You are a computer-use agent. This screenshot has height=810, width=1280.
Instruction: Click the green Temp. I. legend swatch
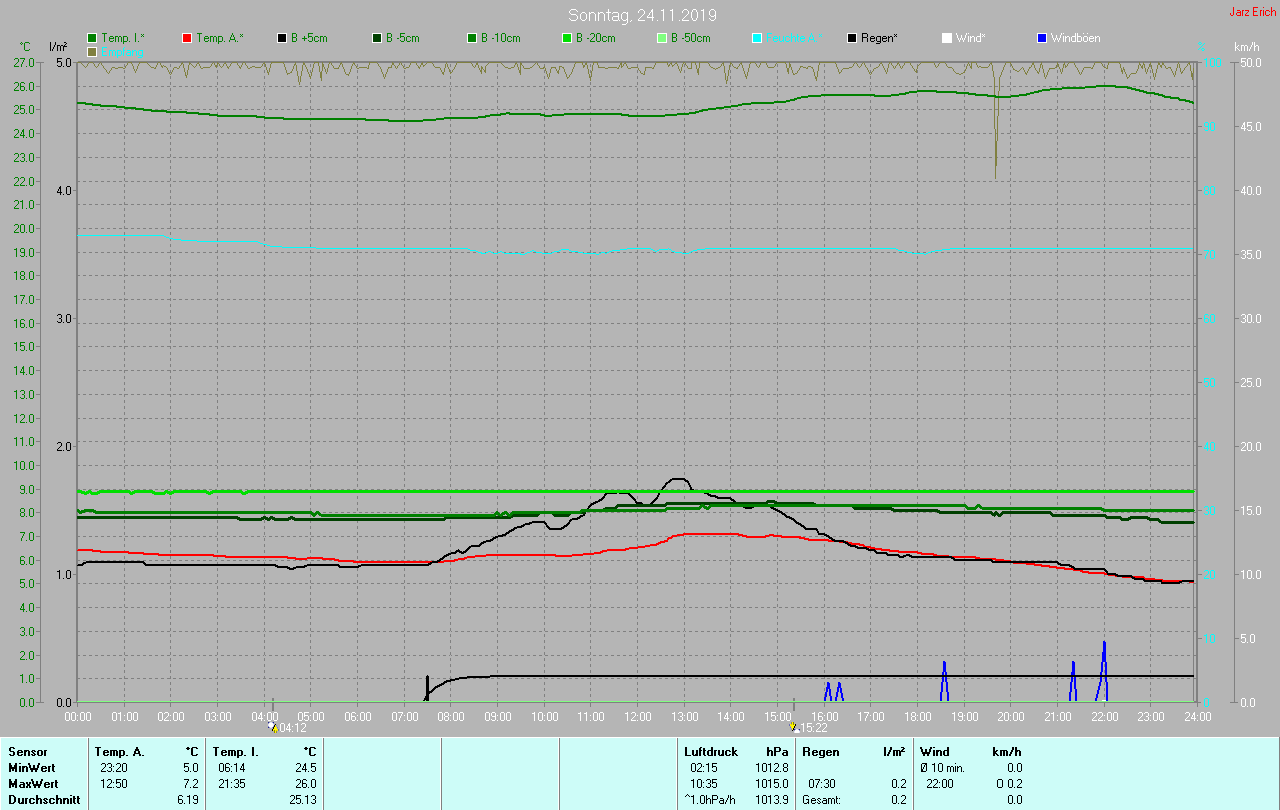pyautogui.click(x=92, y=38)
